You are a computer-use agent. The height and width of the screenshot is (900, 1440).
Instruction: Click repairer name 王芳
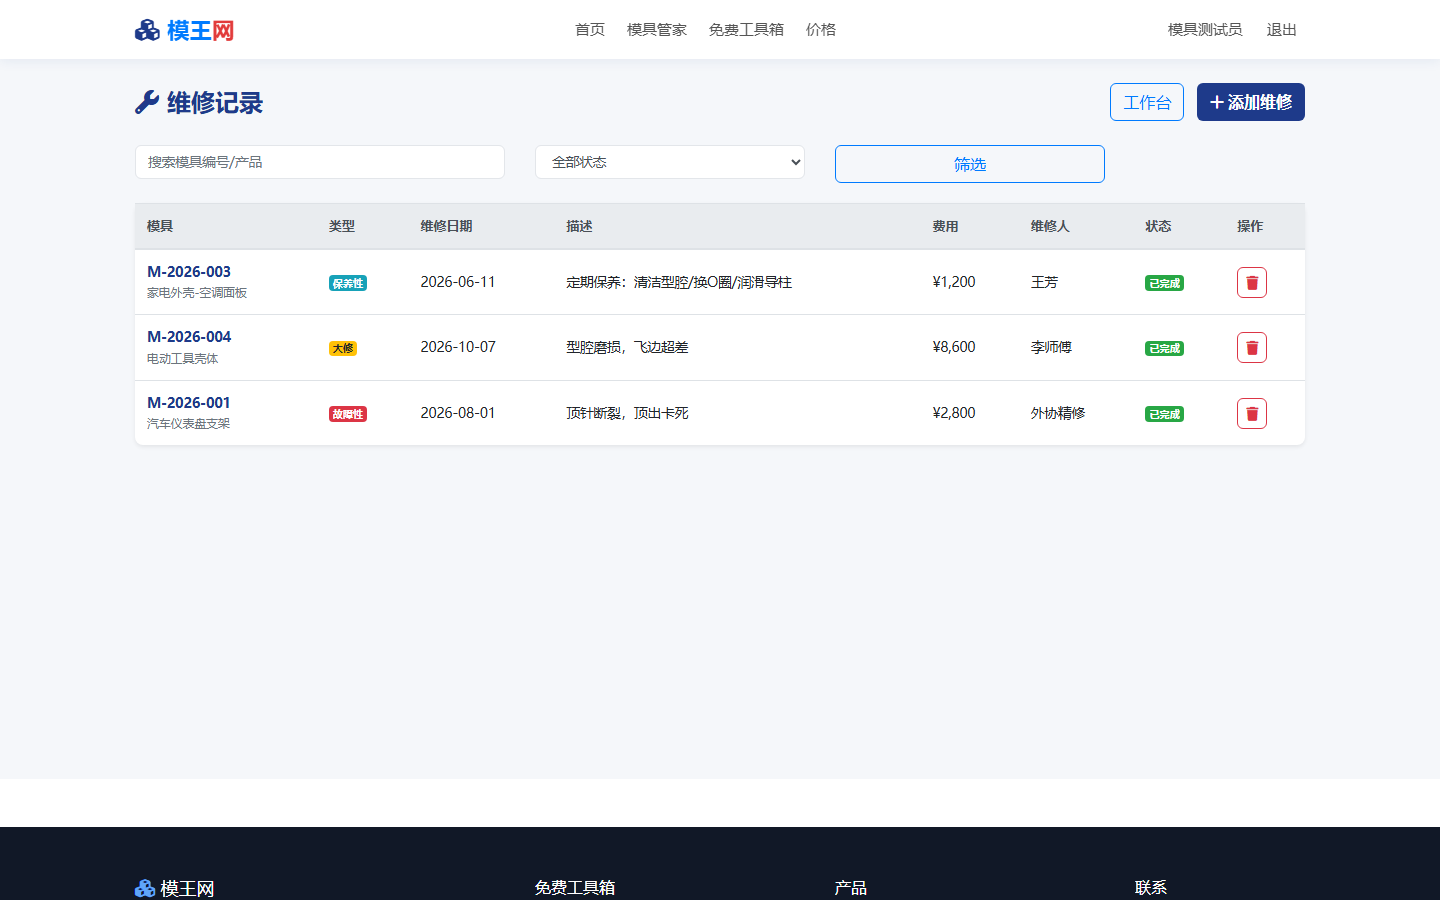click(1044, 282)
